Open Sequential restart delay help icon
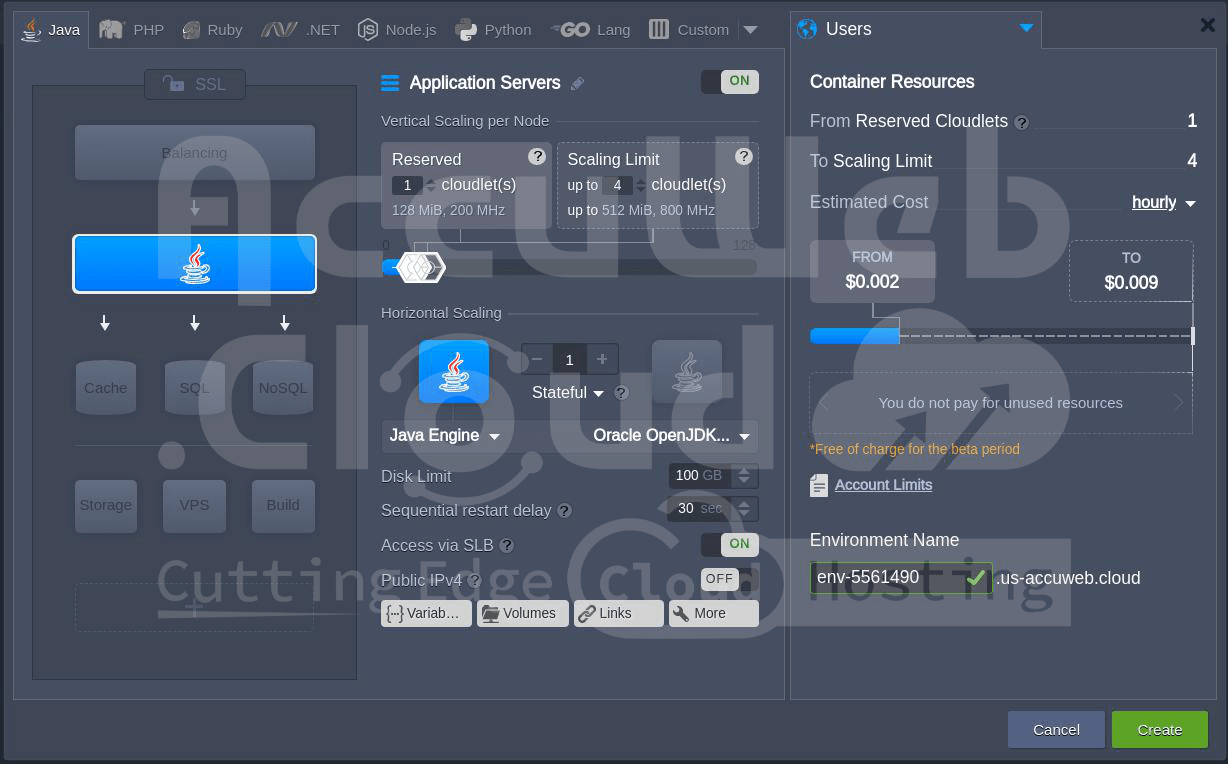 (x=565, y=511)
